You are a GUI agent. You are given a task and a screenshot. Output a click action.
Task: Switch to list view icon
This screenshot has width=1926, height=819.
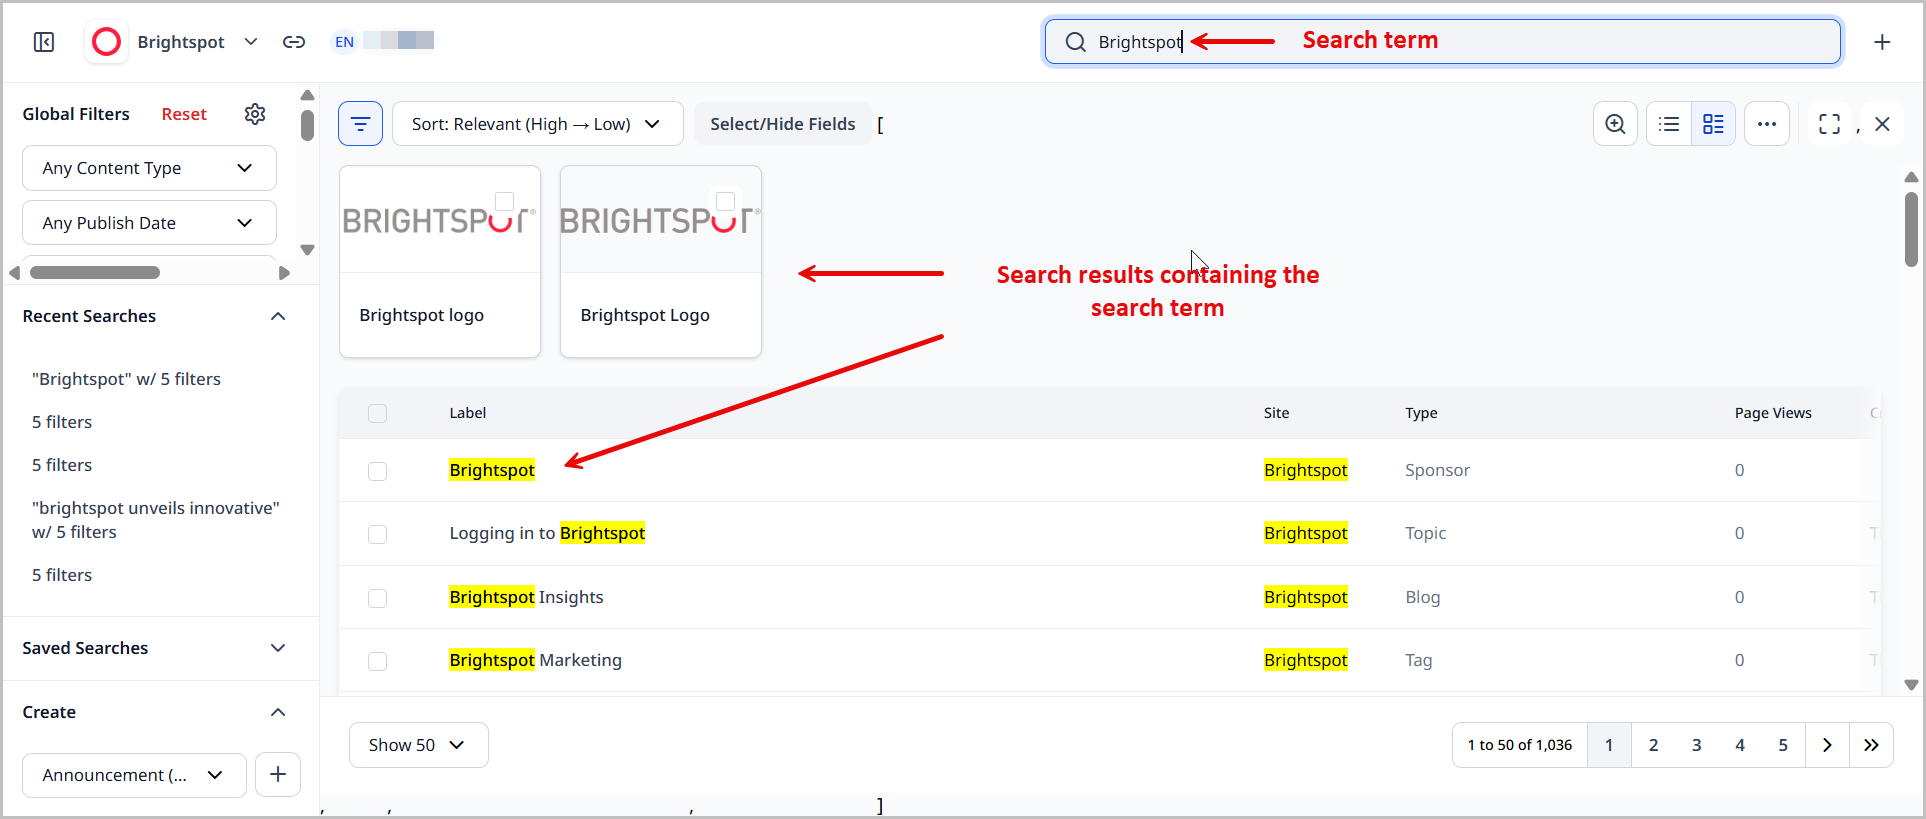[1669, 124]
